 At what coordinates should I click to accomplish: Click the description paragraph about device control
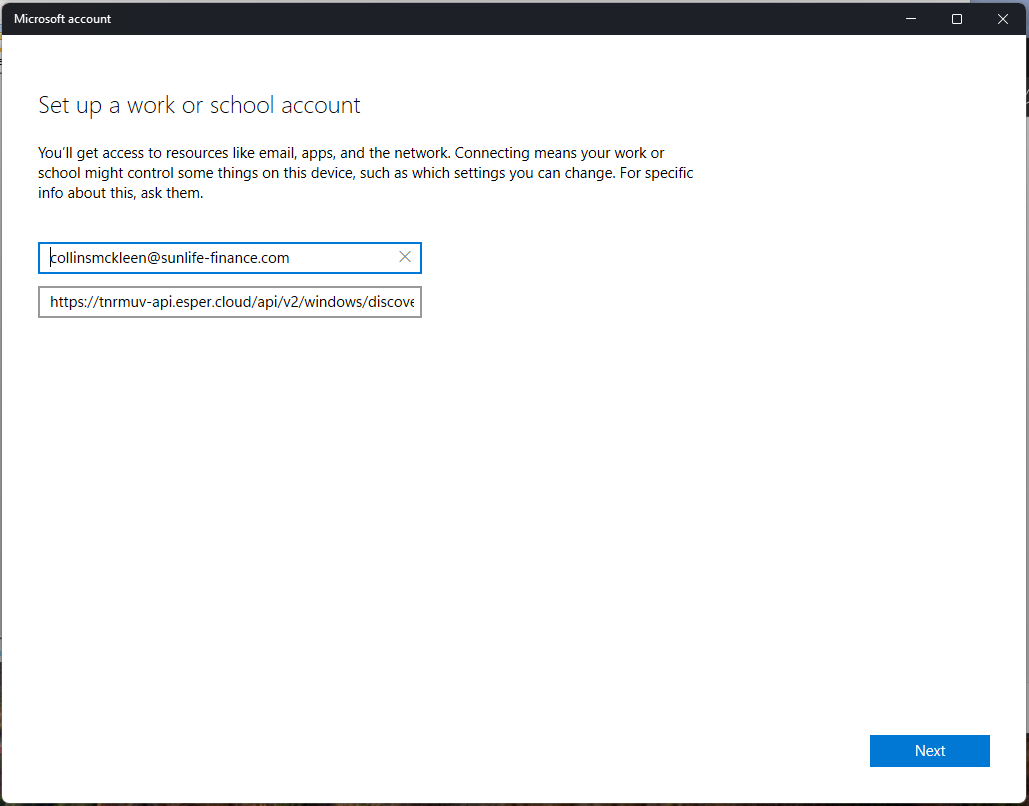coord(365,173)
